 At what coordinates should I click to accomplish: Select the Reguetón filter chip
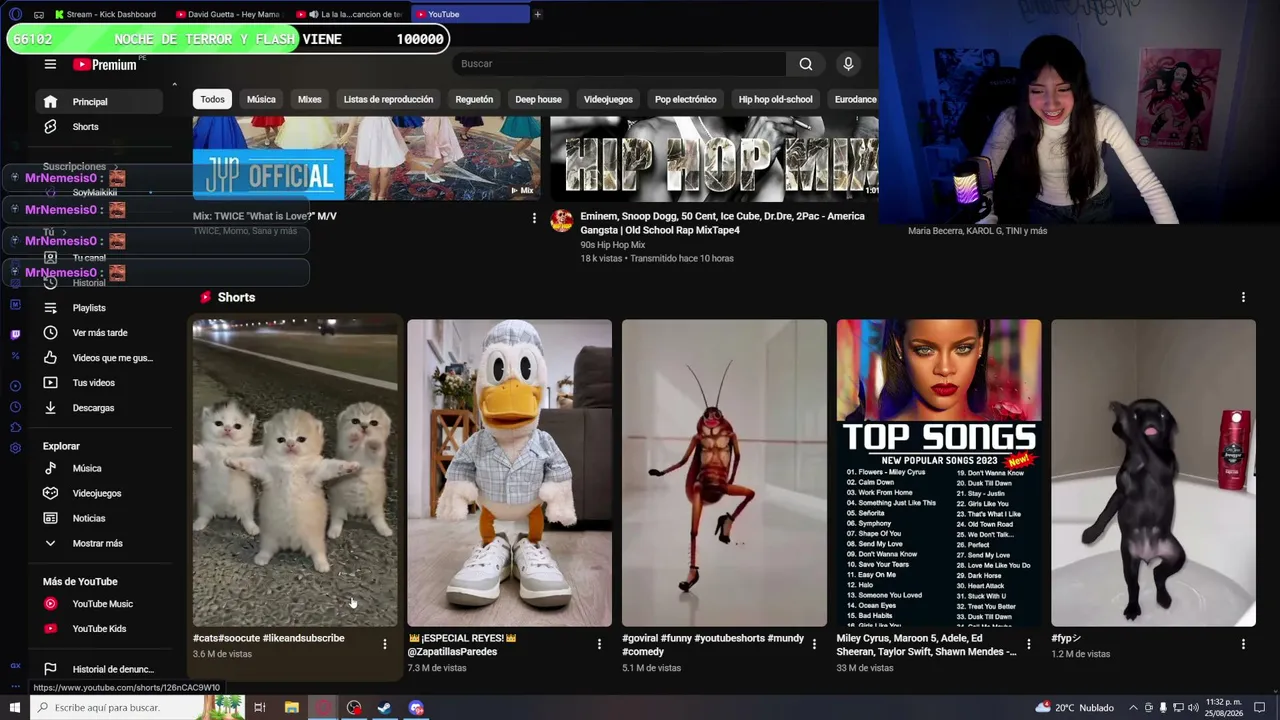pos(474,99)
